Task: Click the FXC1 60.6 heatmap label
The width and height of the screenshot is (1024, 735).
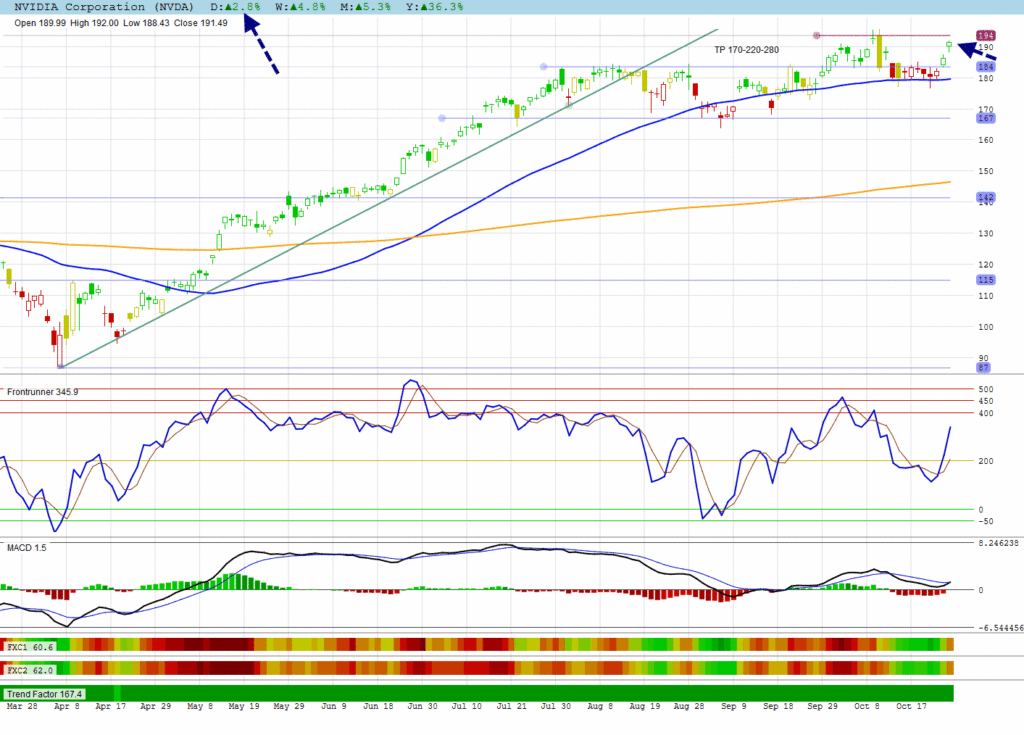Action: click(30, 646)
